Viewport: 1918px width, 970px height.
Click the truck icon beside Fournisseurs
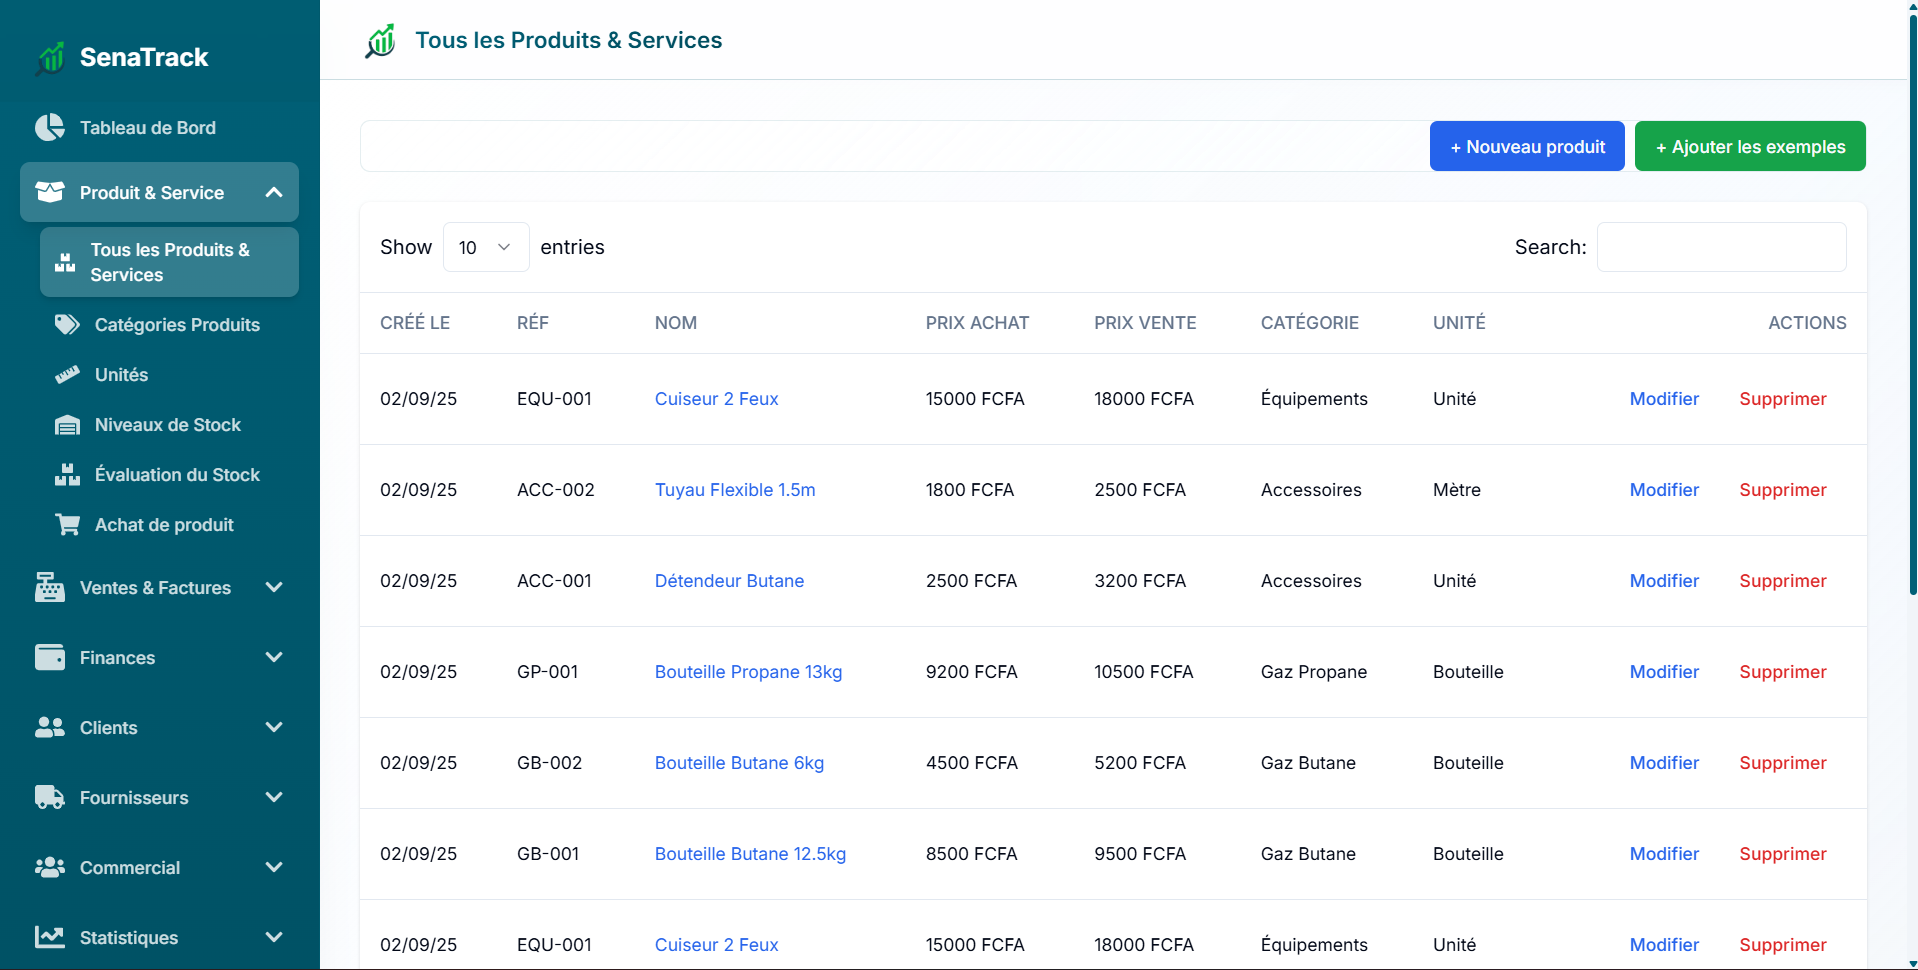[x=49, y=798]
